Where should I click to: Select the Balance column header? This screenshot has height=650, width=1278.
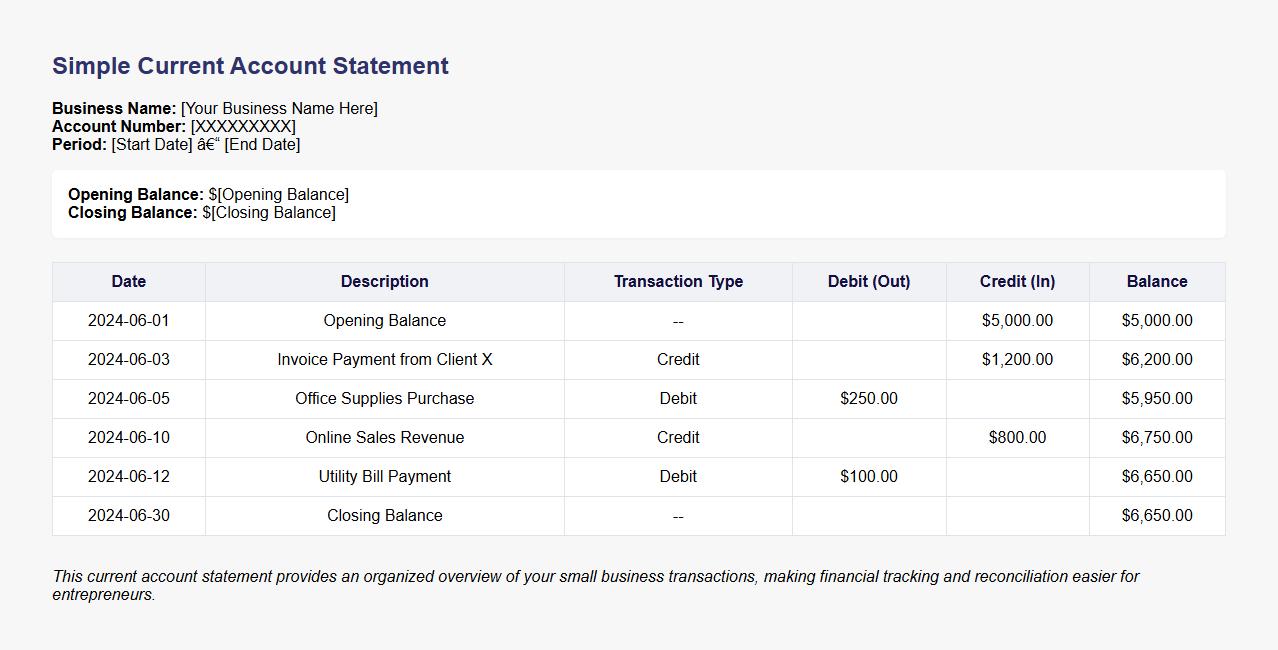click(x=1156, y=281)
